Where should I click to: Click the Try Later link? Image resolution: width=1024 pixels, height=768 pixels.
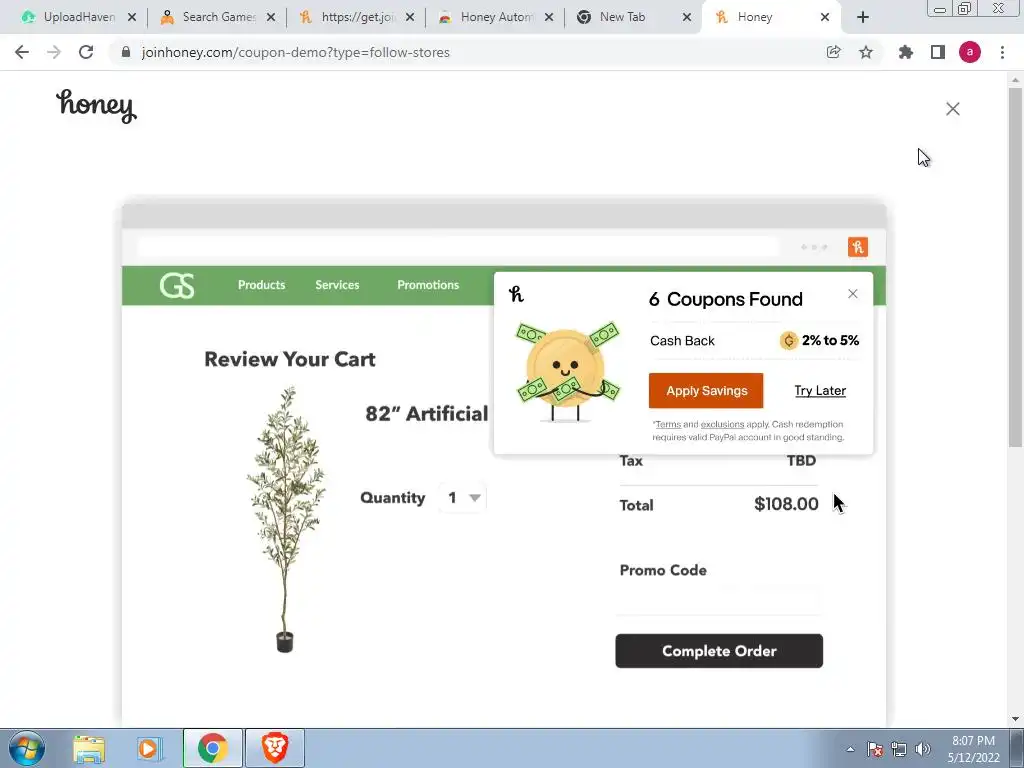tap(820, 391)
